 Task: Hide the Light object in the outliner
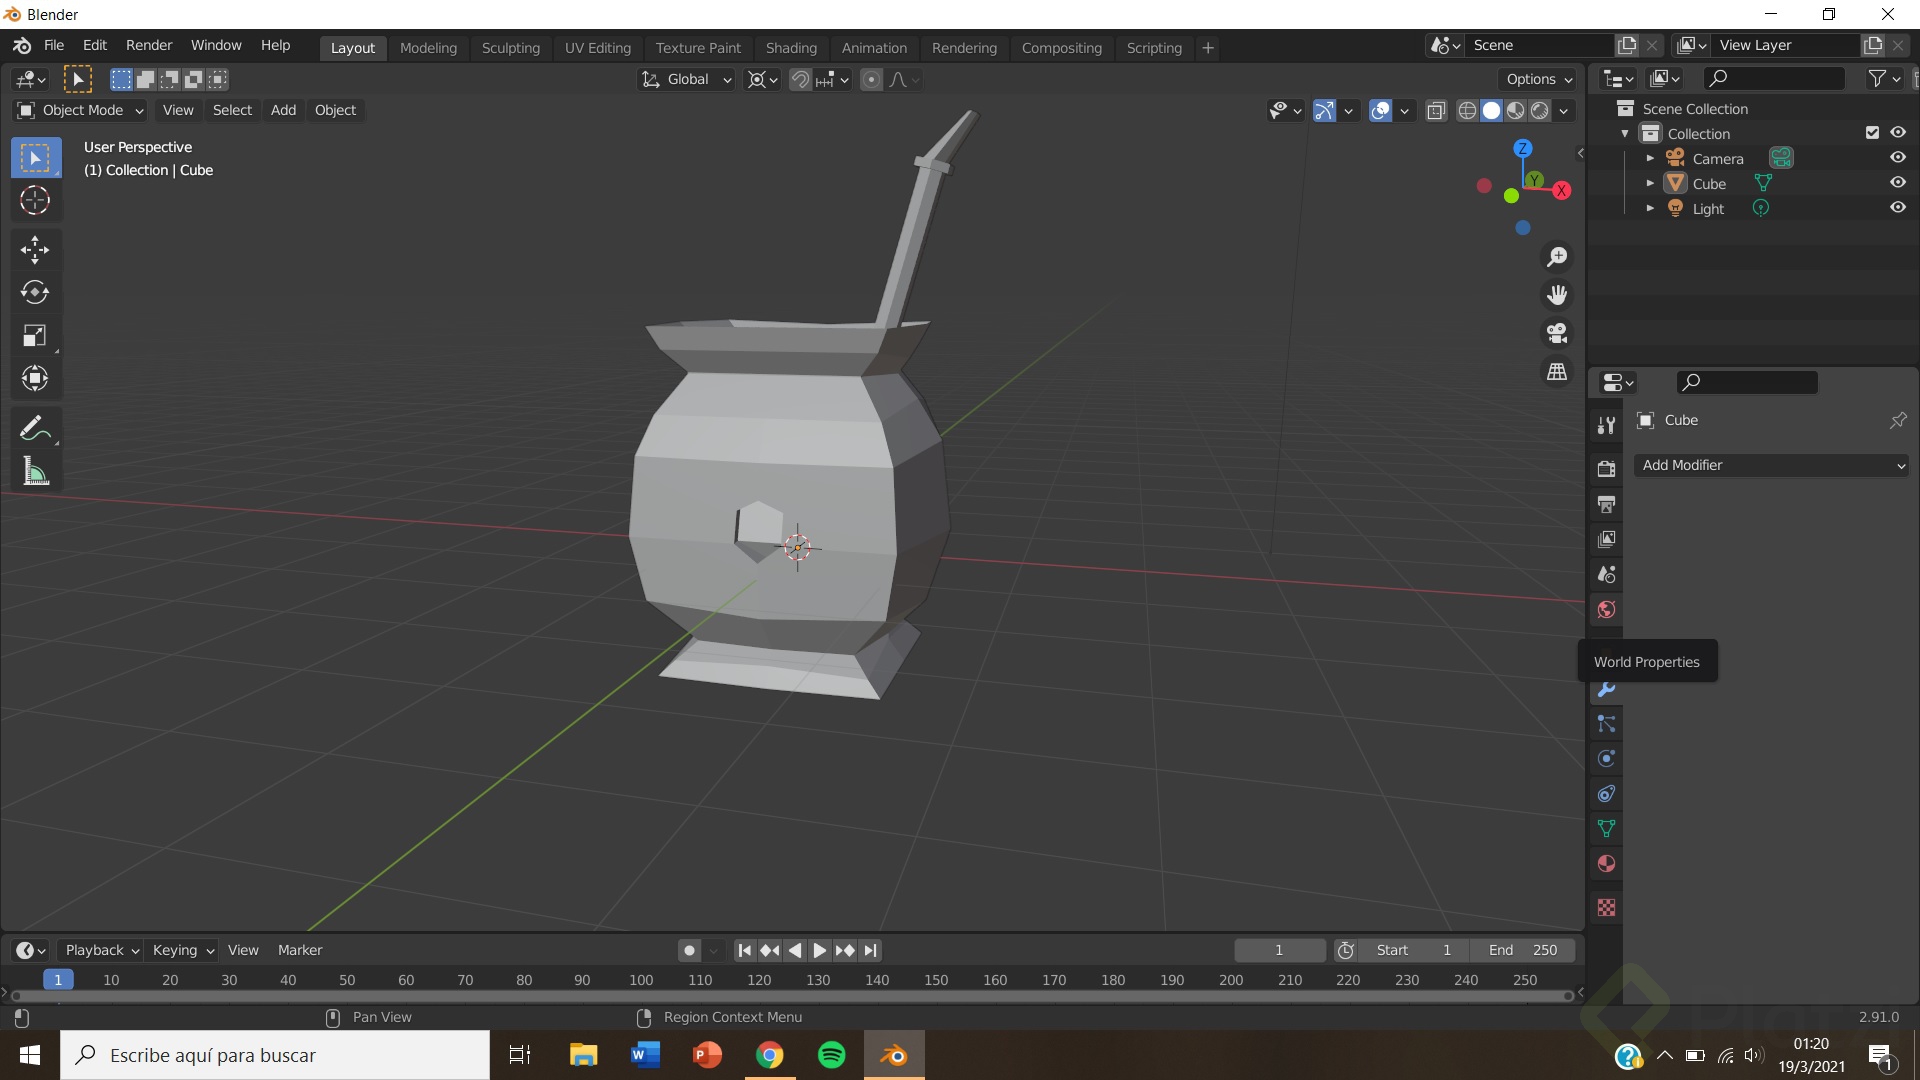[1897, 208]
